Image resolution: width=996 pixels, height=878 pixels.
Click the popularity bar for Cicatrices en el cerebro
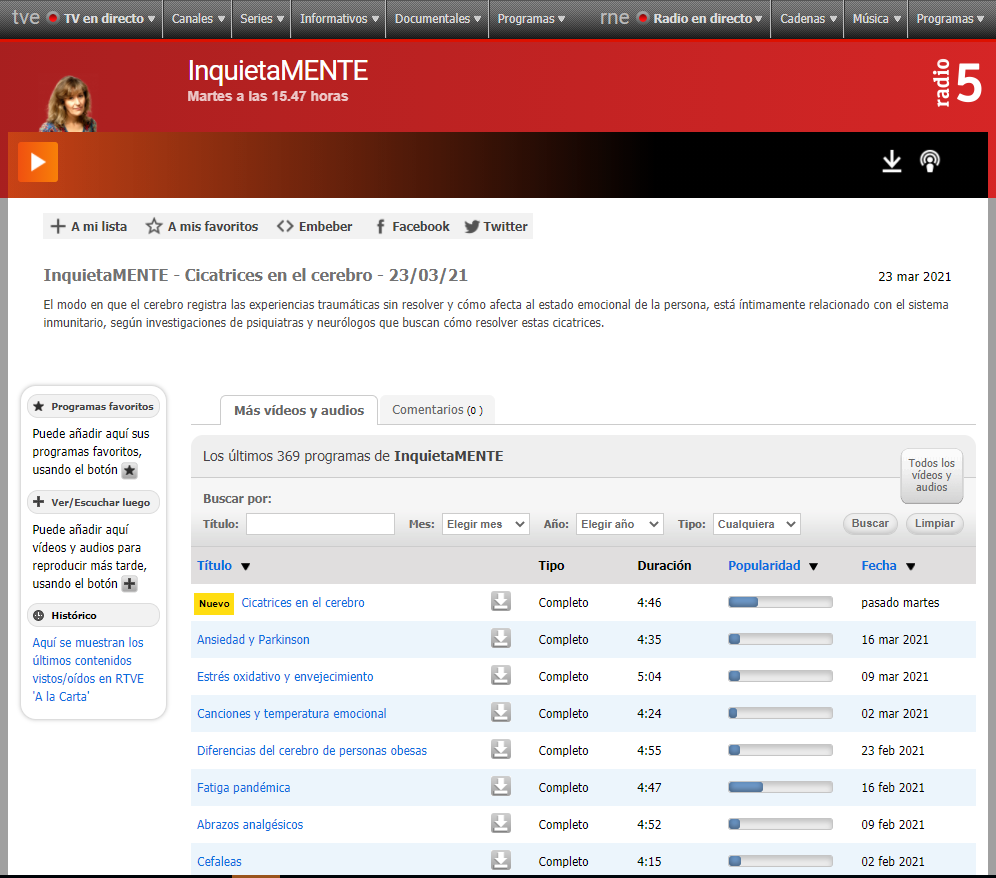pyautogui.click(x=780, y=602)
